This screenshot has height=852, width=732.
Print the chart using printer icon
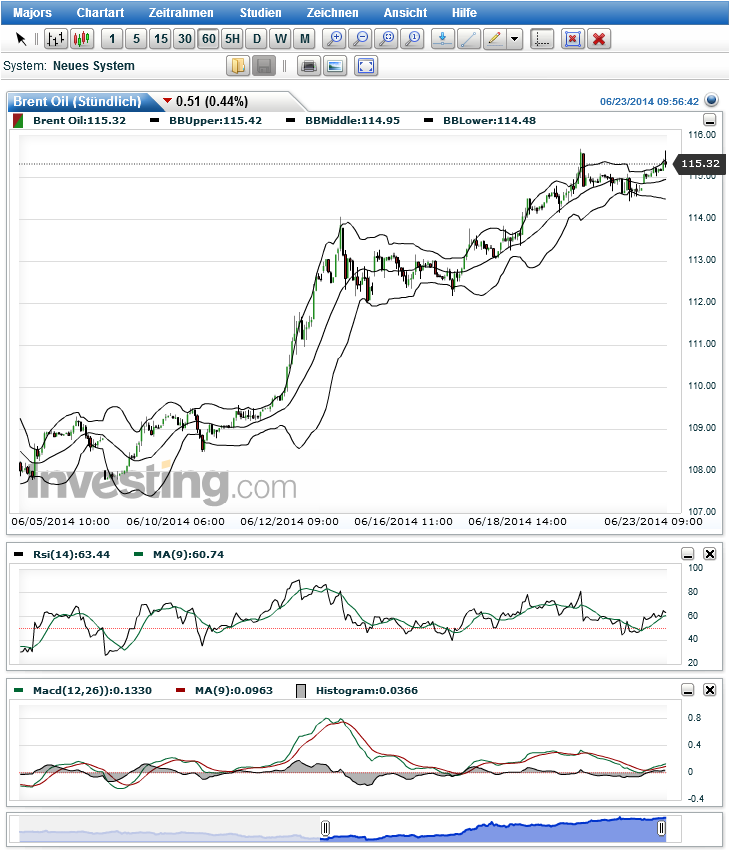(x=309, y=66)
